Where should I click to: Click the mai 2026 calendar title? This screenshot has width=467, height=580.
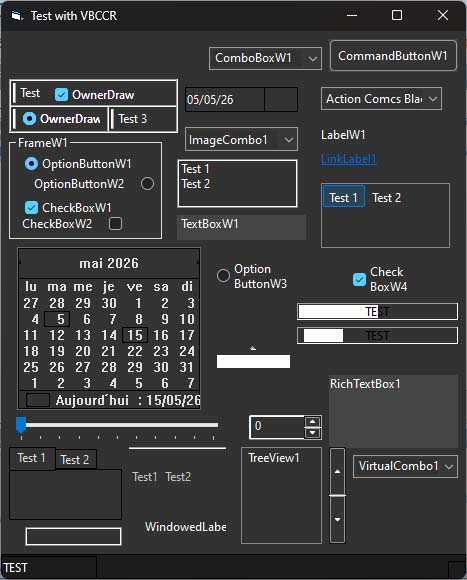pos(109,263)
